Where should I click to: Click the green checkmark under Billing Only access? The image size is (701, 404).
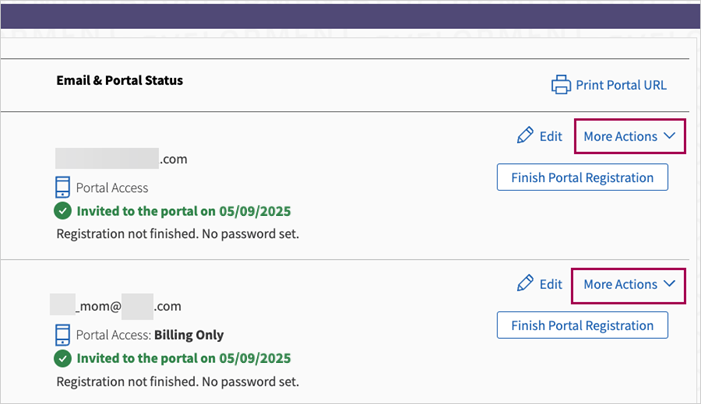(x=63, y=359)
